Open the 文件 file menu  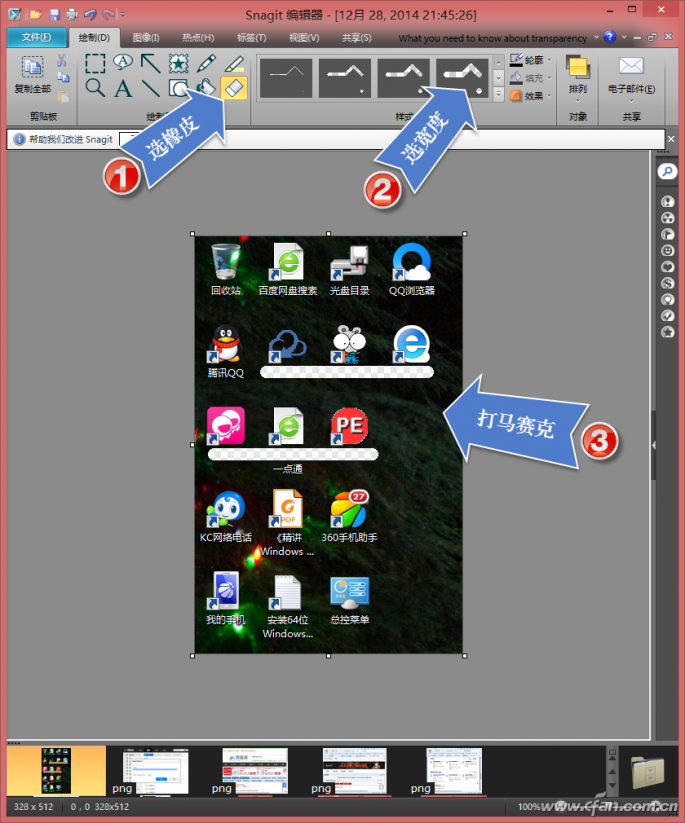click(36, 37)
